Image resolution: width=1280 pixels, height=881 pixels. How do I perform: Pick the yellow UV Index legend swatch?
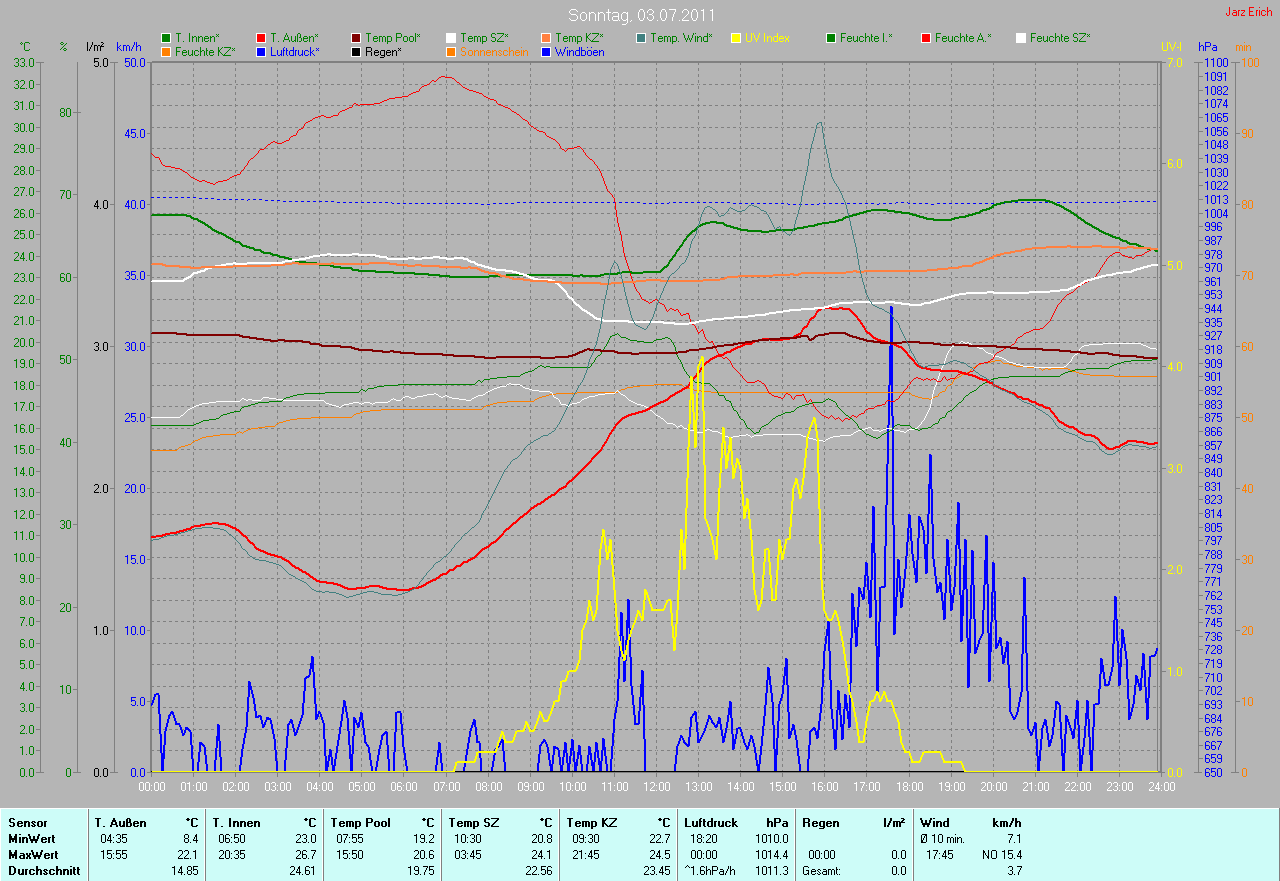pyautogui.click(x=736, y=38)
